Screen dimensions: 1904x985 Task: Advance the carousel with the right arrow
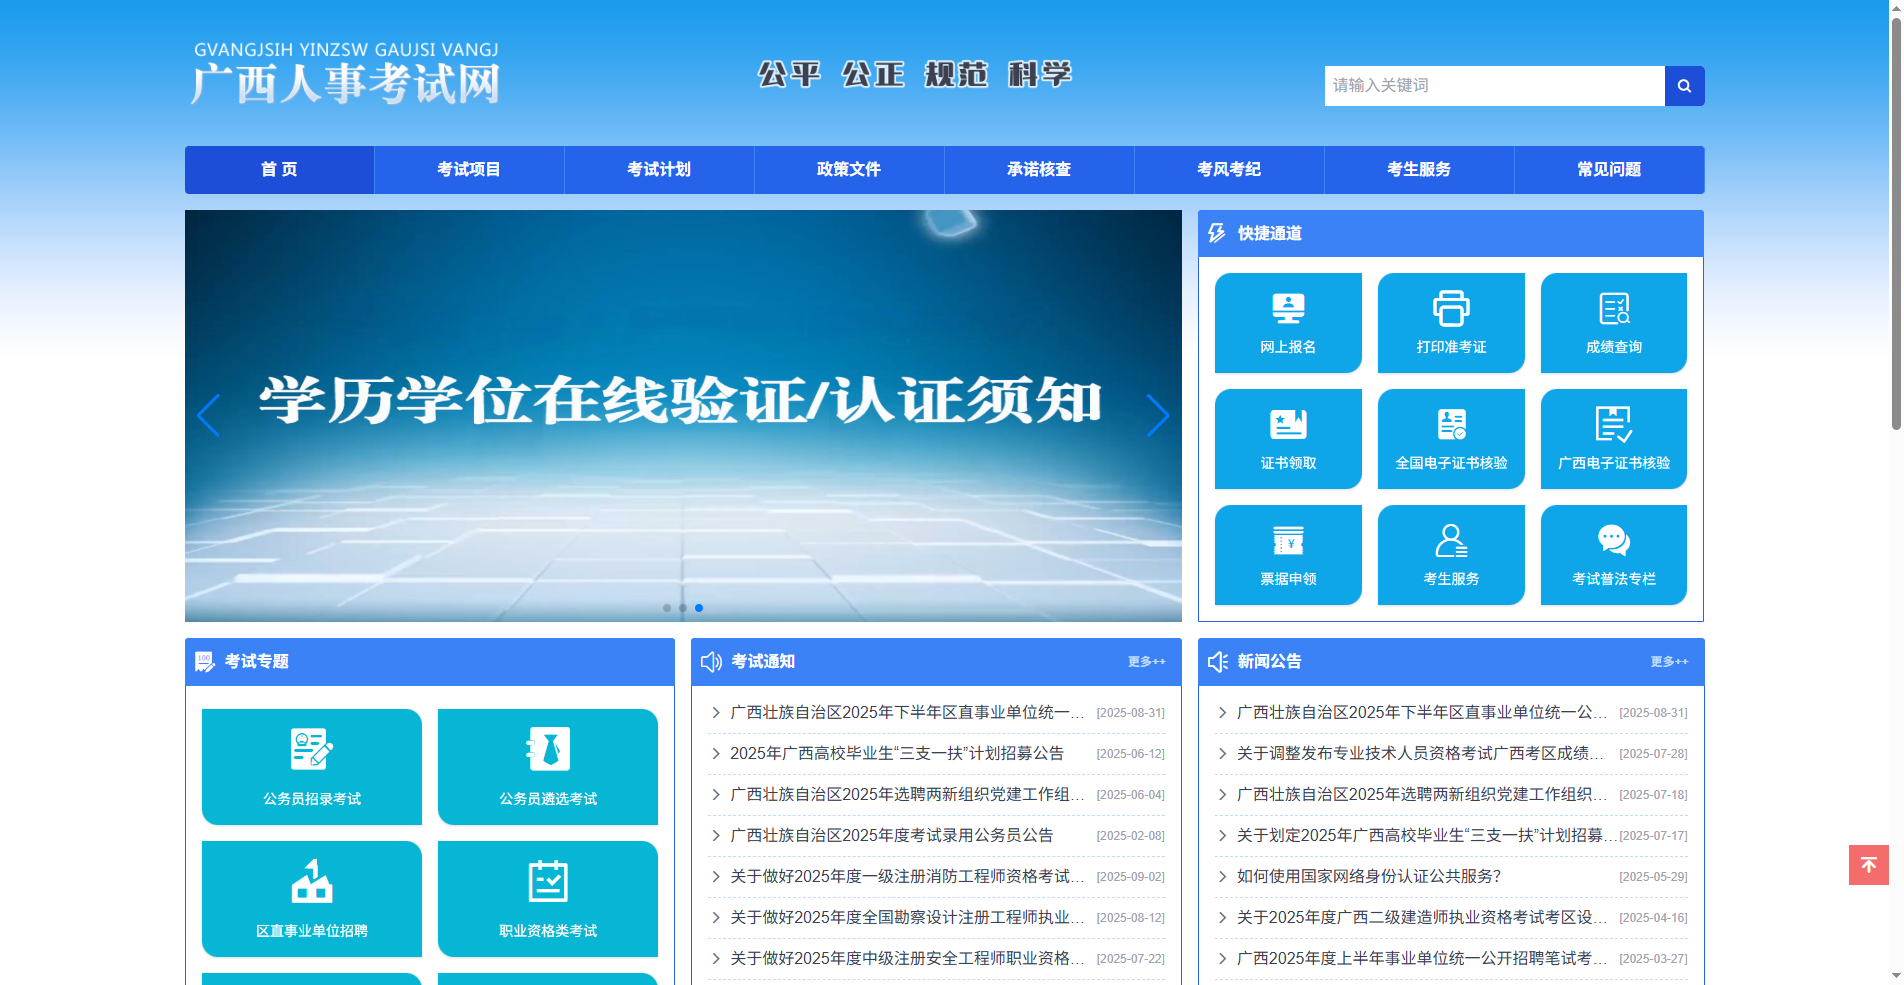[1158, 415]
